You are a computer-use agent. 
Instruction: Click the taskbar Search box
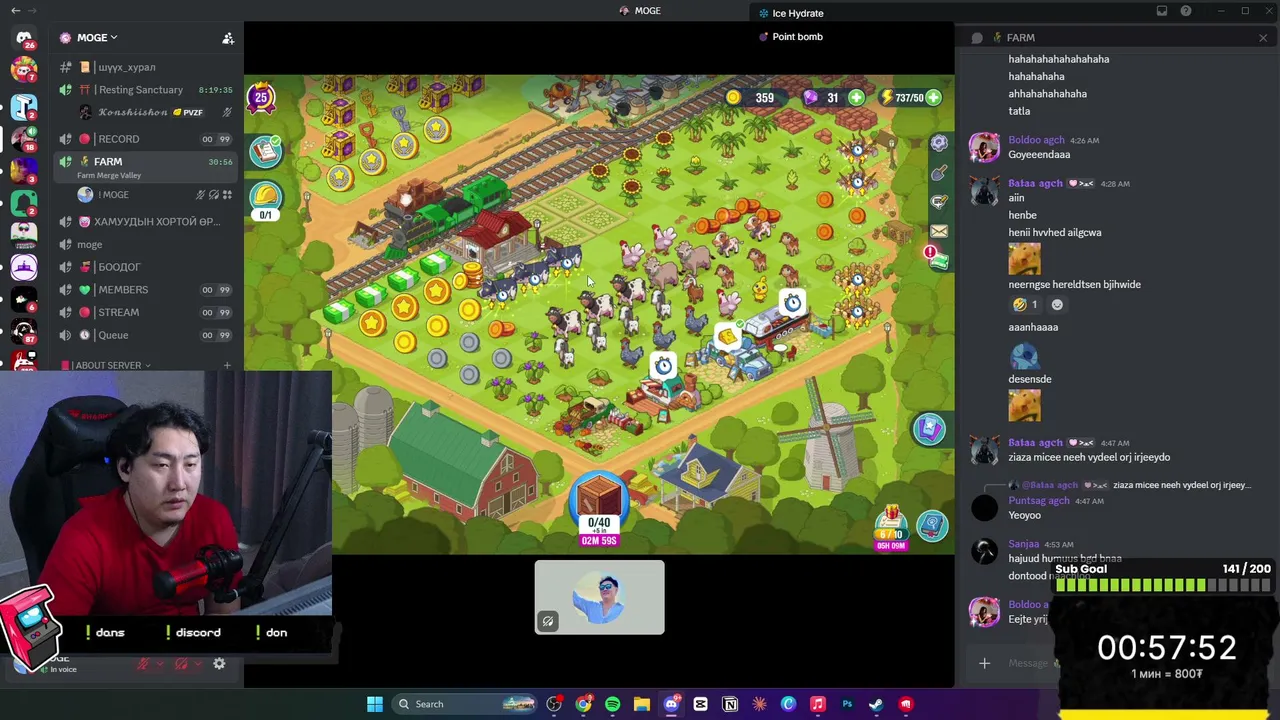[x=467, y=704]
